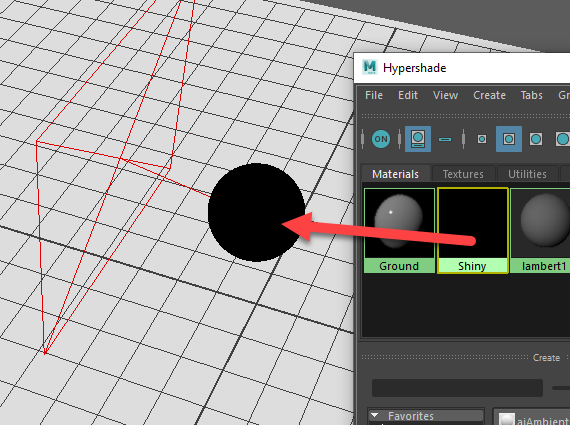Open the Hypershade Tabs menu

click(531, 95)
